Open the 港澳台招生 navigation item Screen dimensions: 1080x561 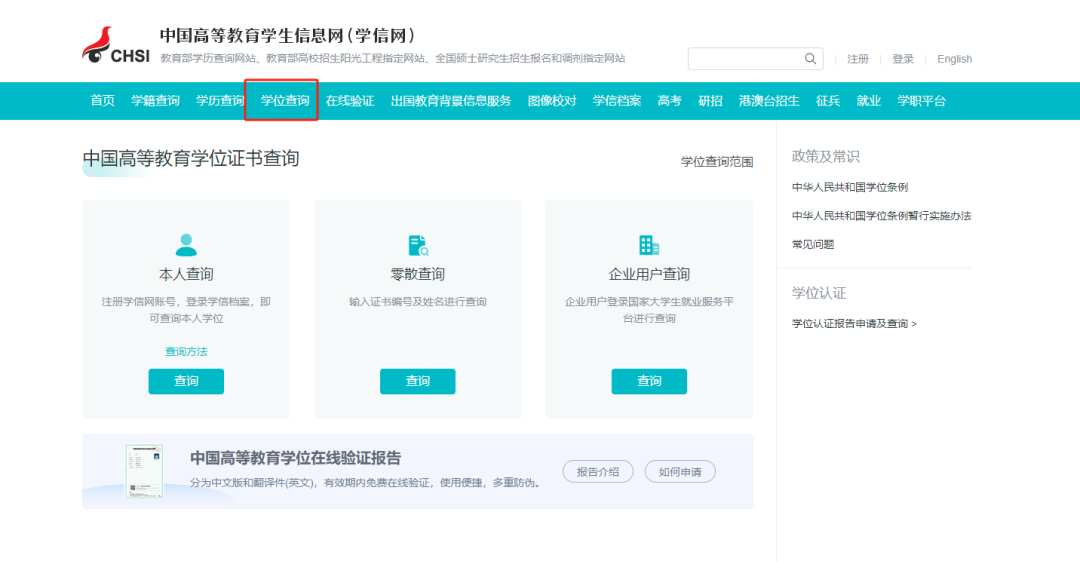[769, 101]
